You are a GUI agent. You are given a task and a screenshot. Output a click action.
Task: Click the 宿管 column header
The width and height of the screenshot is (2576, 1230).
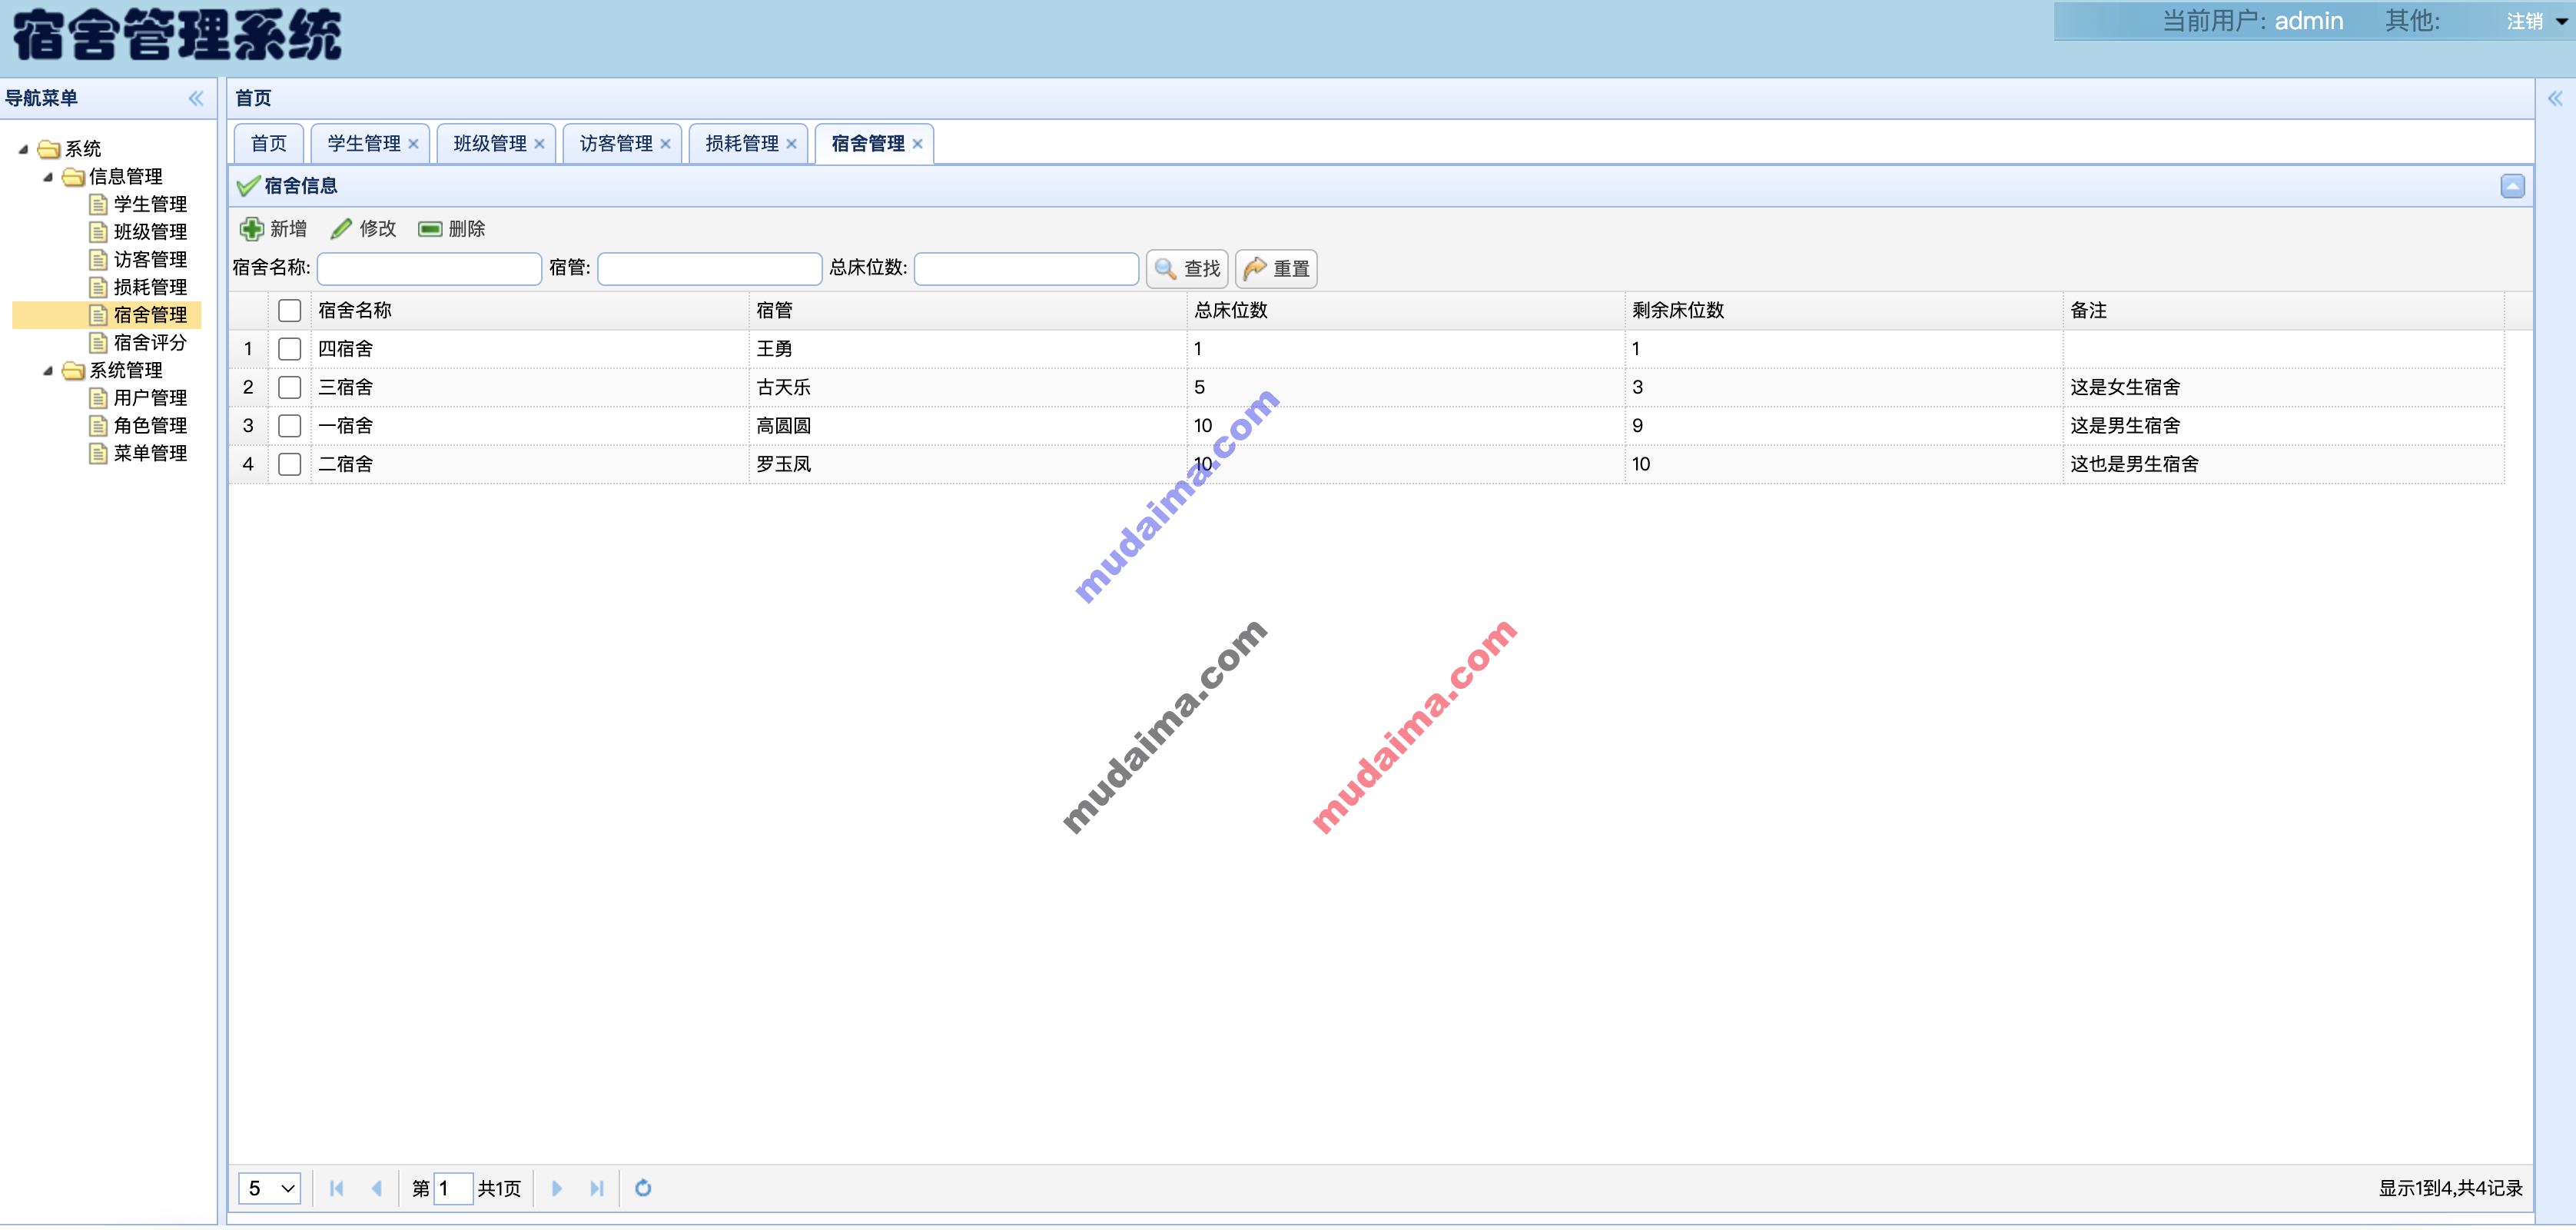pyautogui.click(x=968, y=311)
